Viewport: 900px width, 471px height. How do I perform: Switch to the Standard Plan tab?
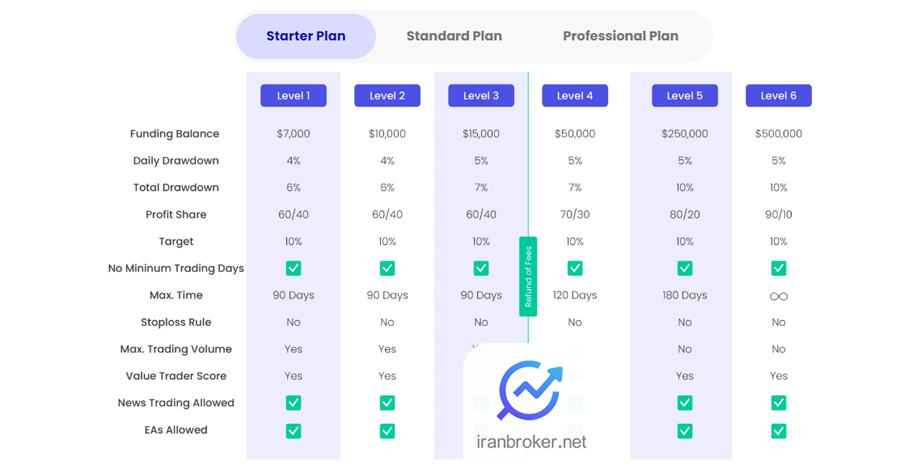[x=454, y=36]
